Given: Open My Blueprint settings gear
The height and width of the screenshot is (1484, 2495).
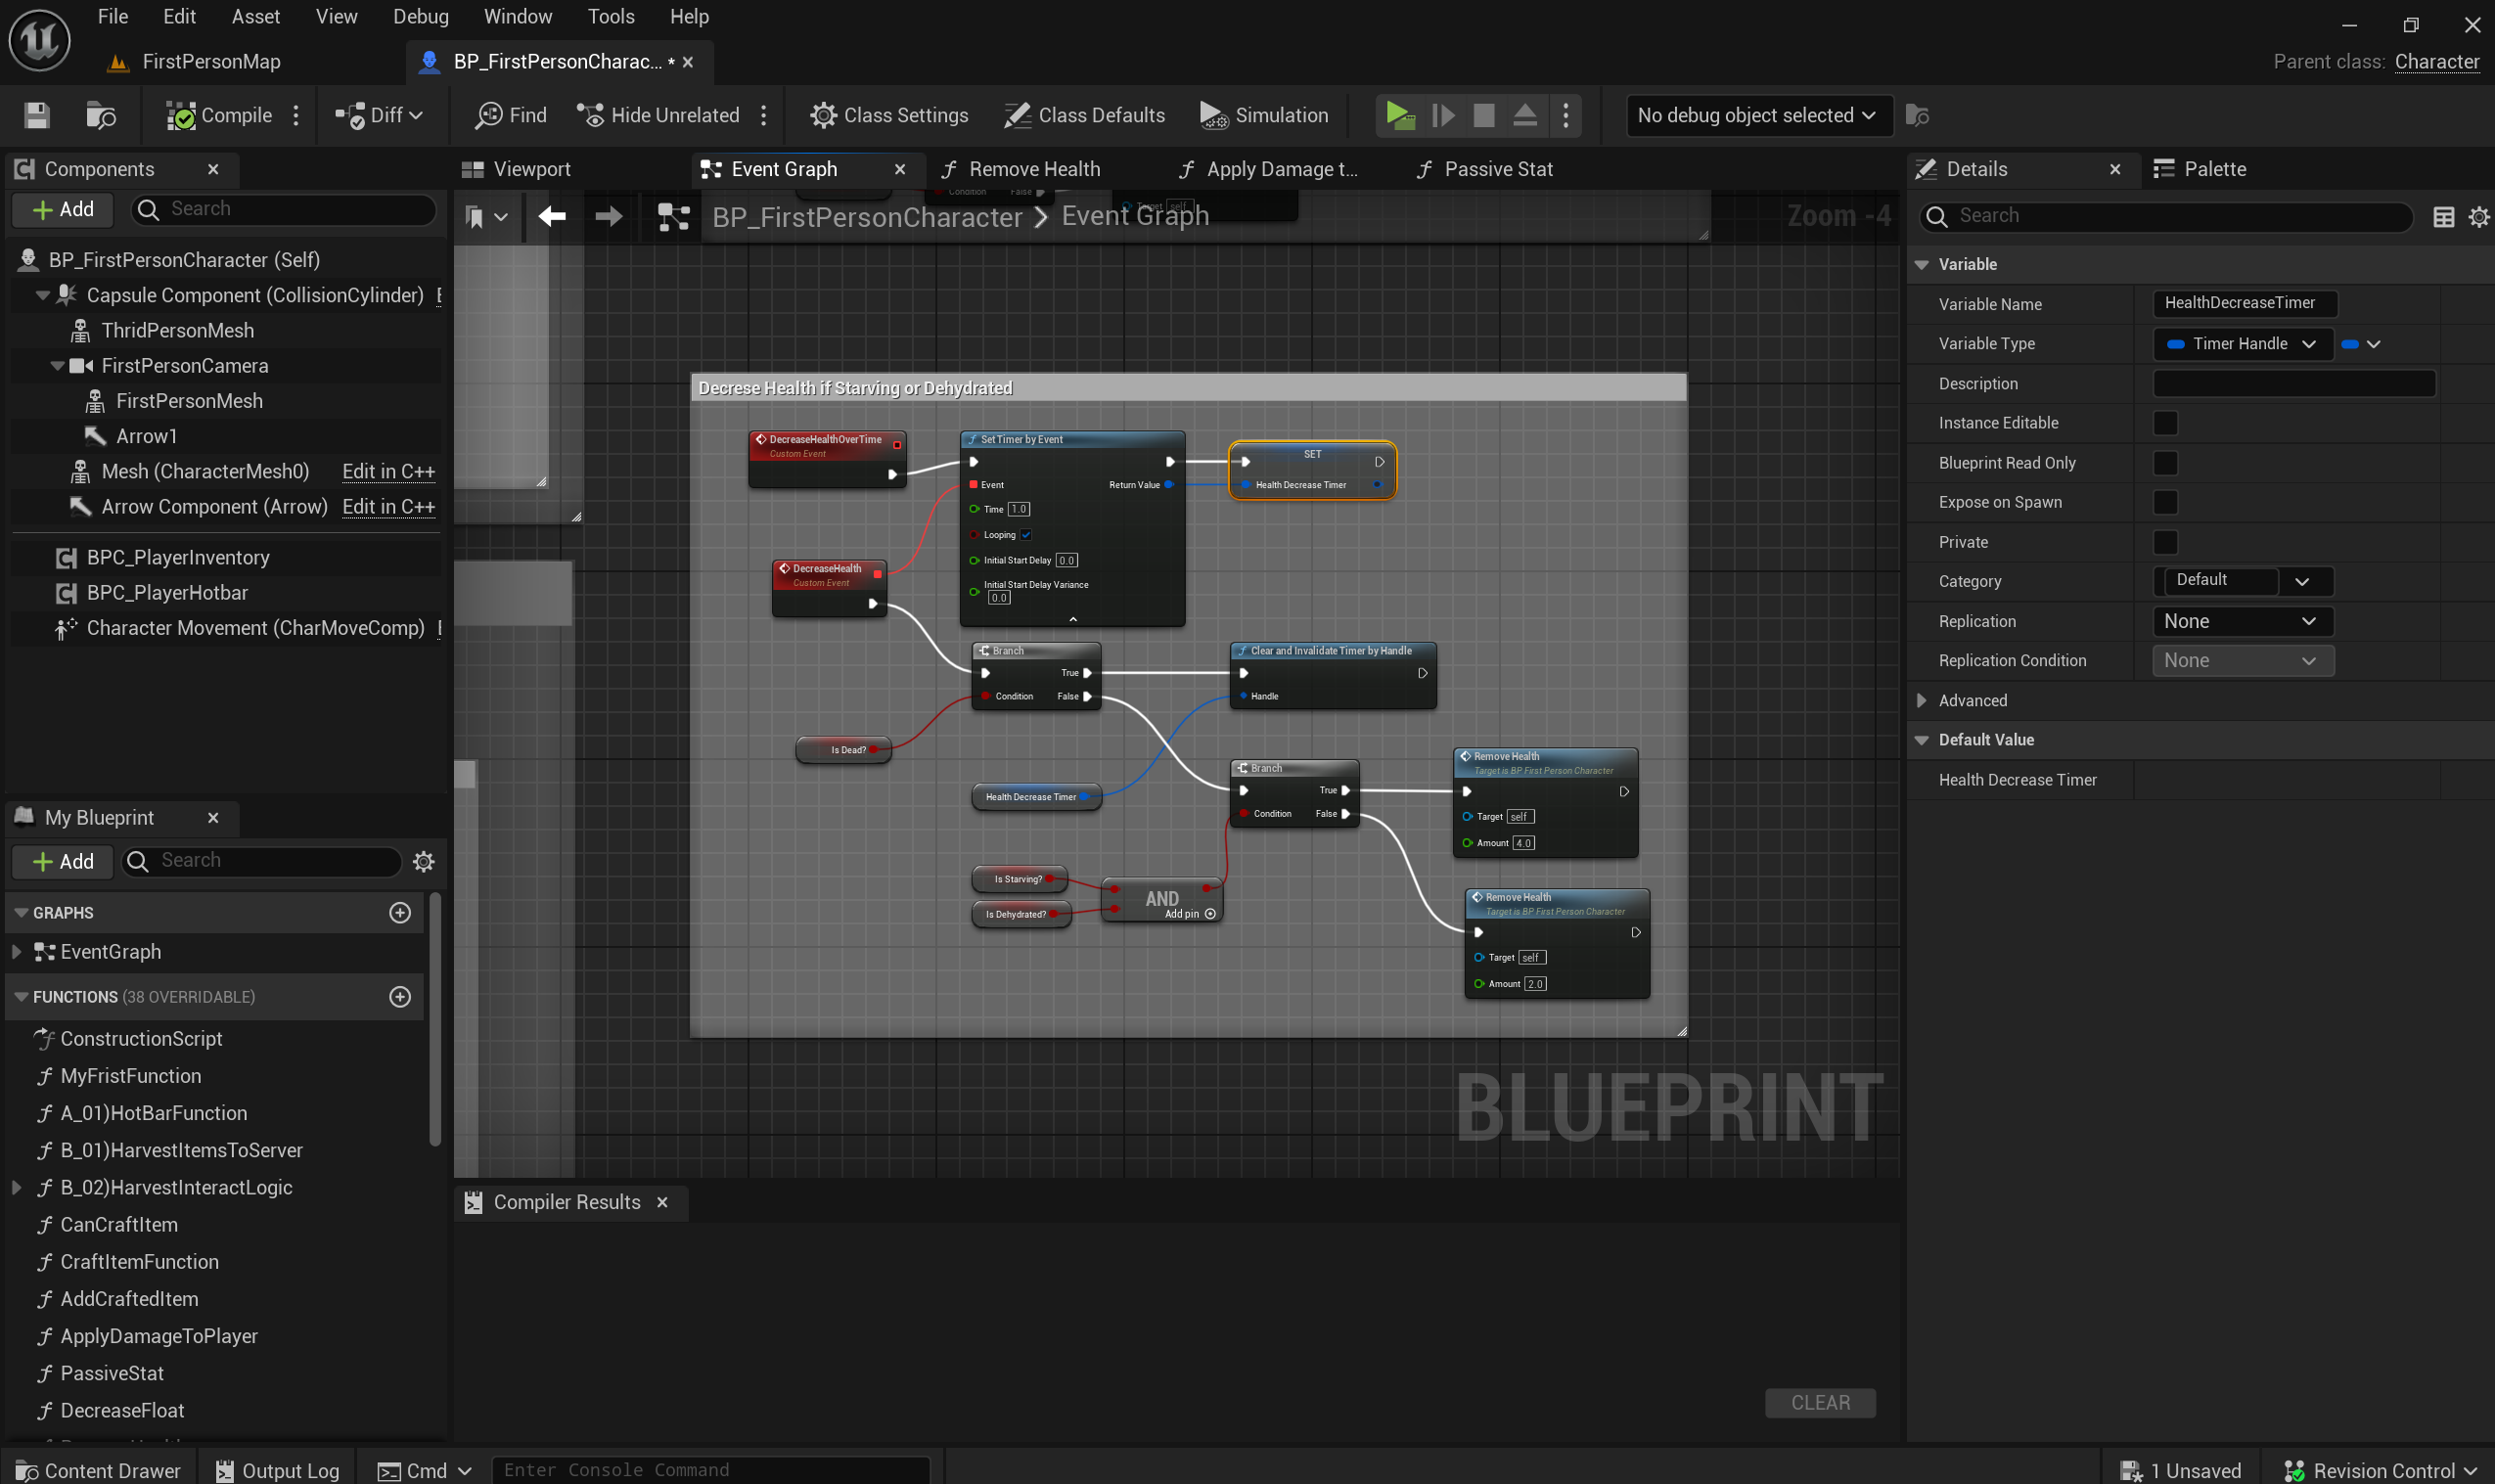Looking at the screenshot, I should [424, 862].
